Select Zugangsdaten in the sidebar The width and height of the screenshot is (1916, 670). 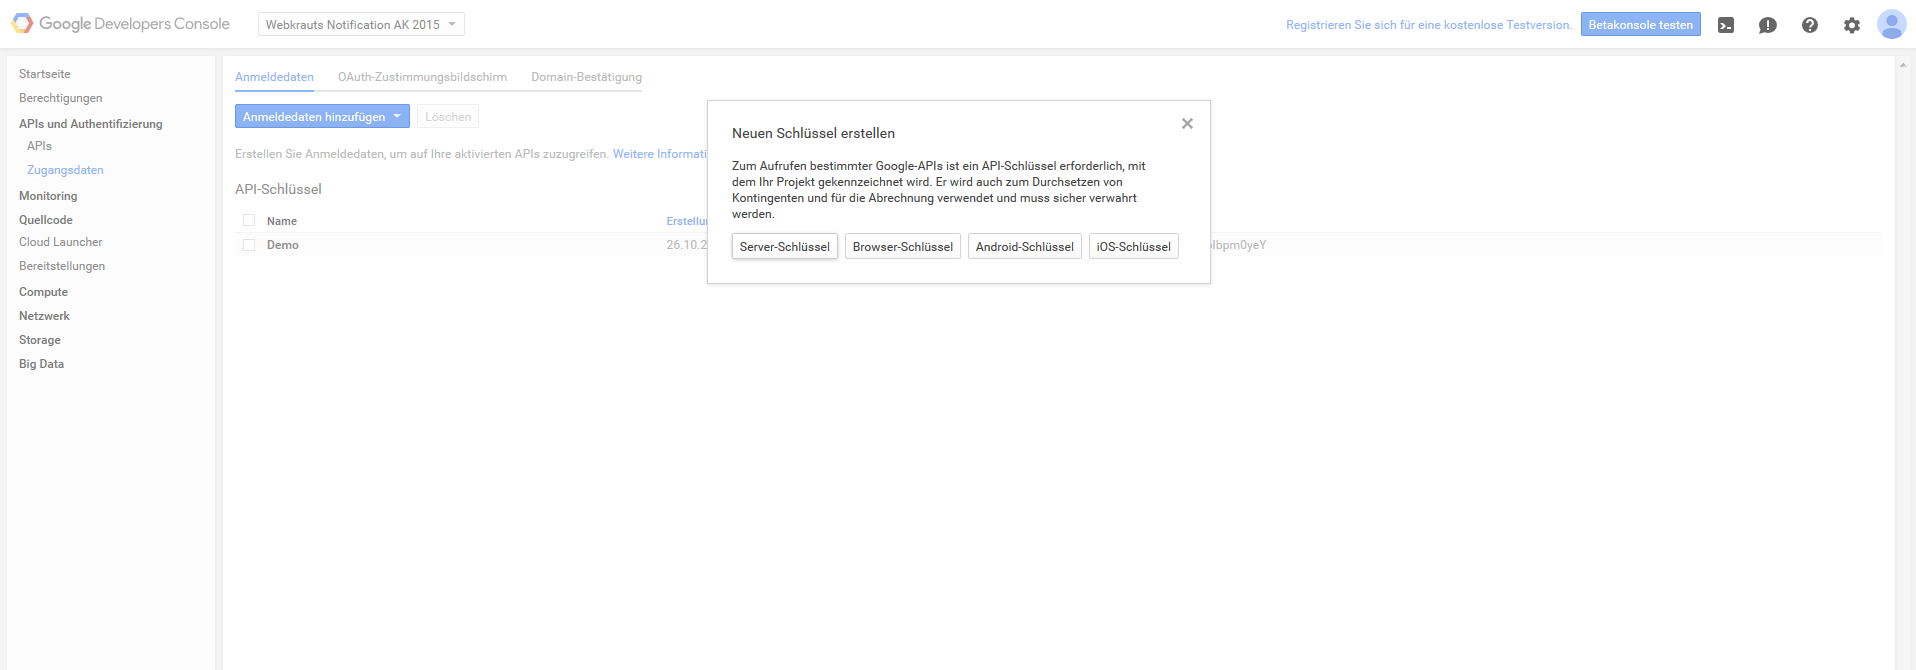(65, 170)
